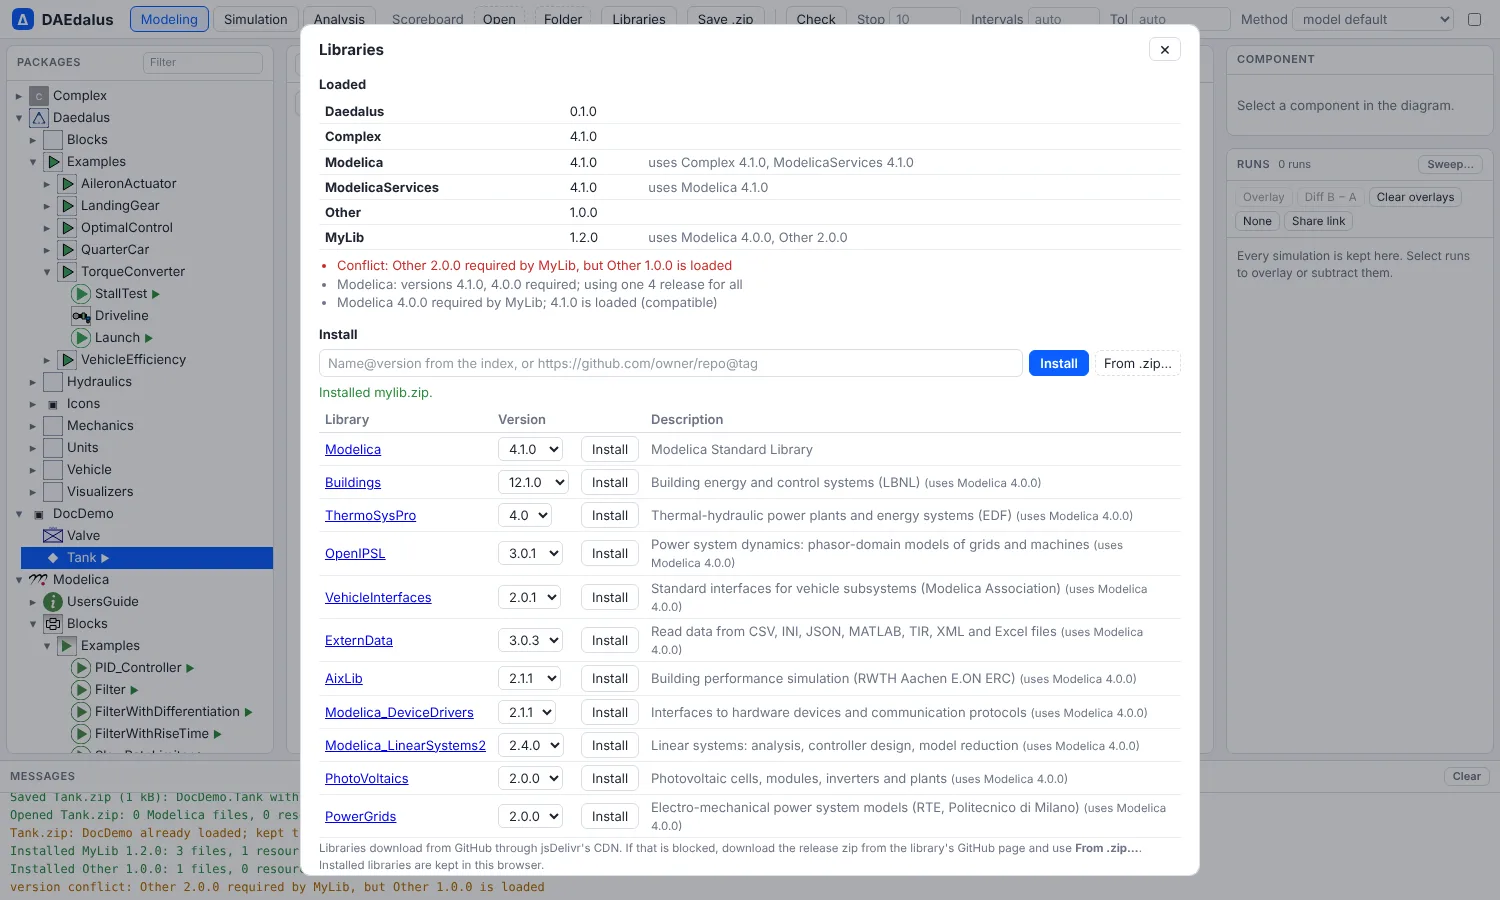Click the Daedalus package triangle icon
1500x900 pixels.
[x=39, y=118]
